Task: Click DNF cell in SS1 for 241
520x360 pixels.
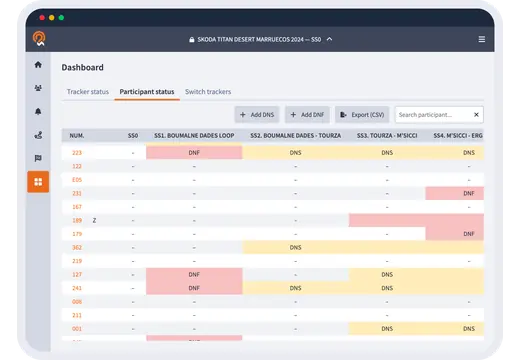Action: [194, 288]
